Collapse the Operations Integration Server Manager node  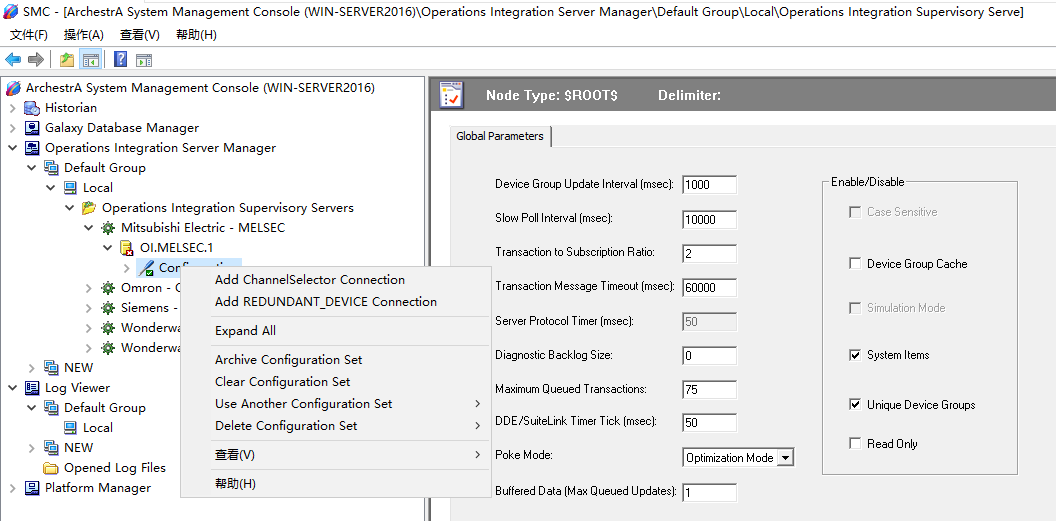(12, 148)
